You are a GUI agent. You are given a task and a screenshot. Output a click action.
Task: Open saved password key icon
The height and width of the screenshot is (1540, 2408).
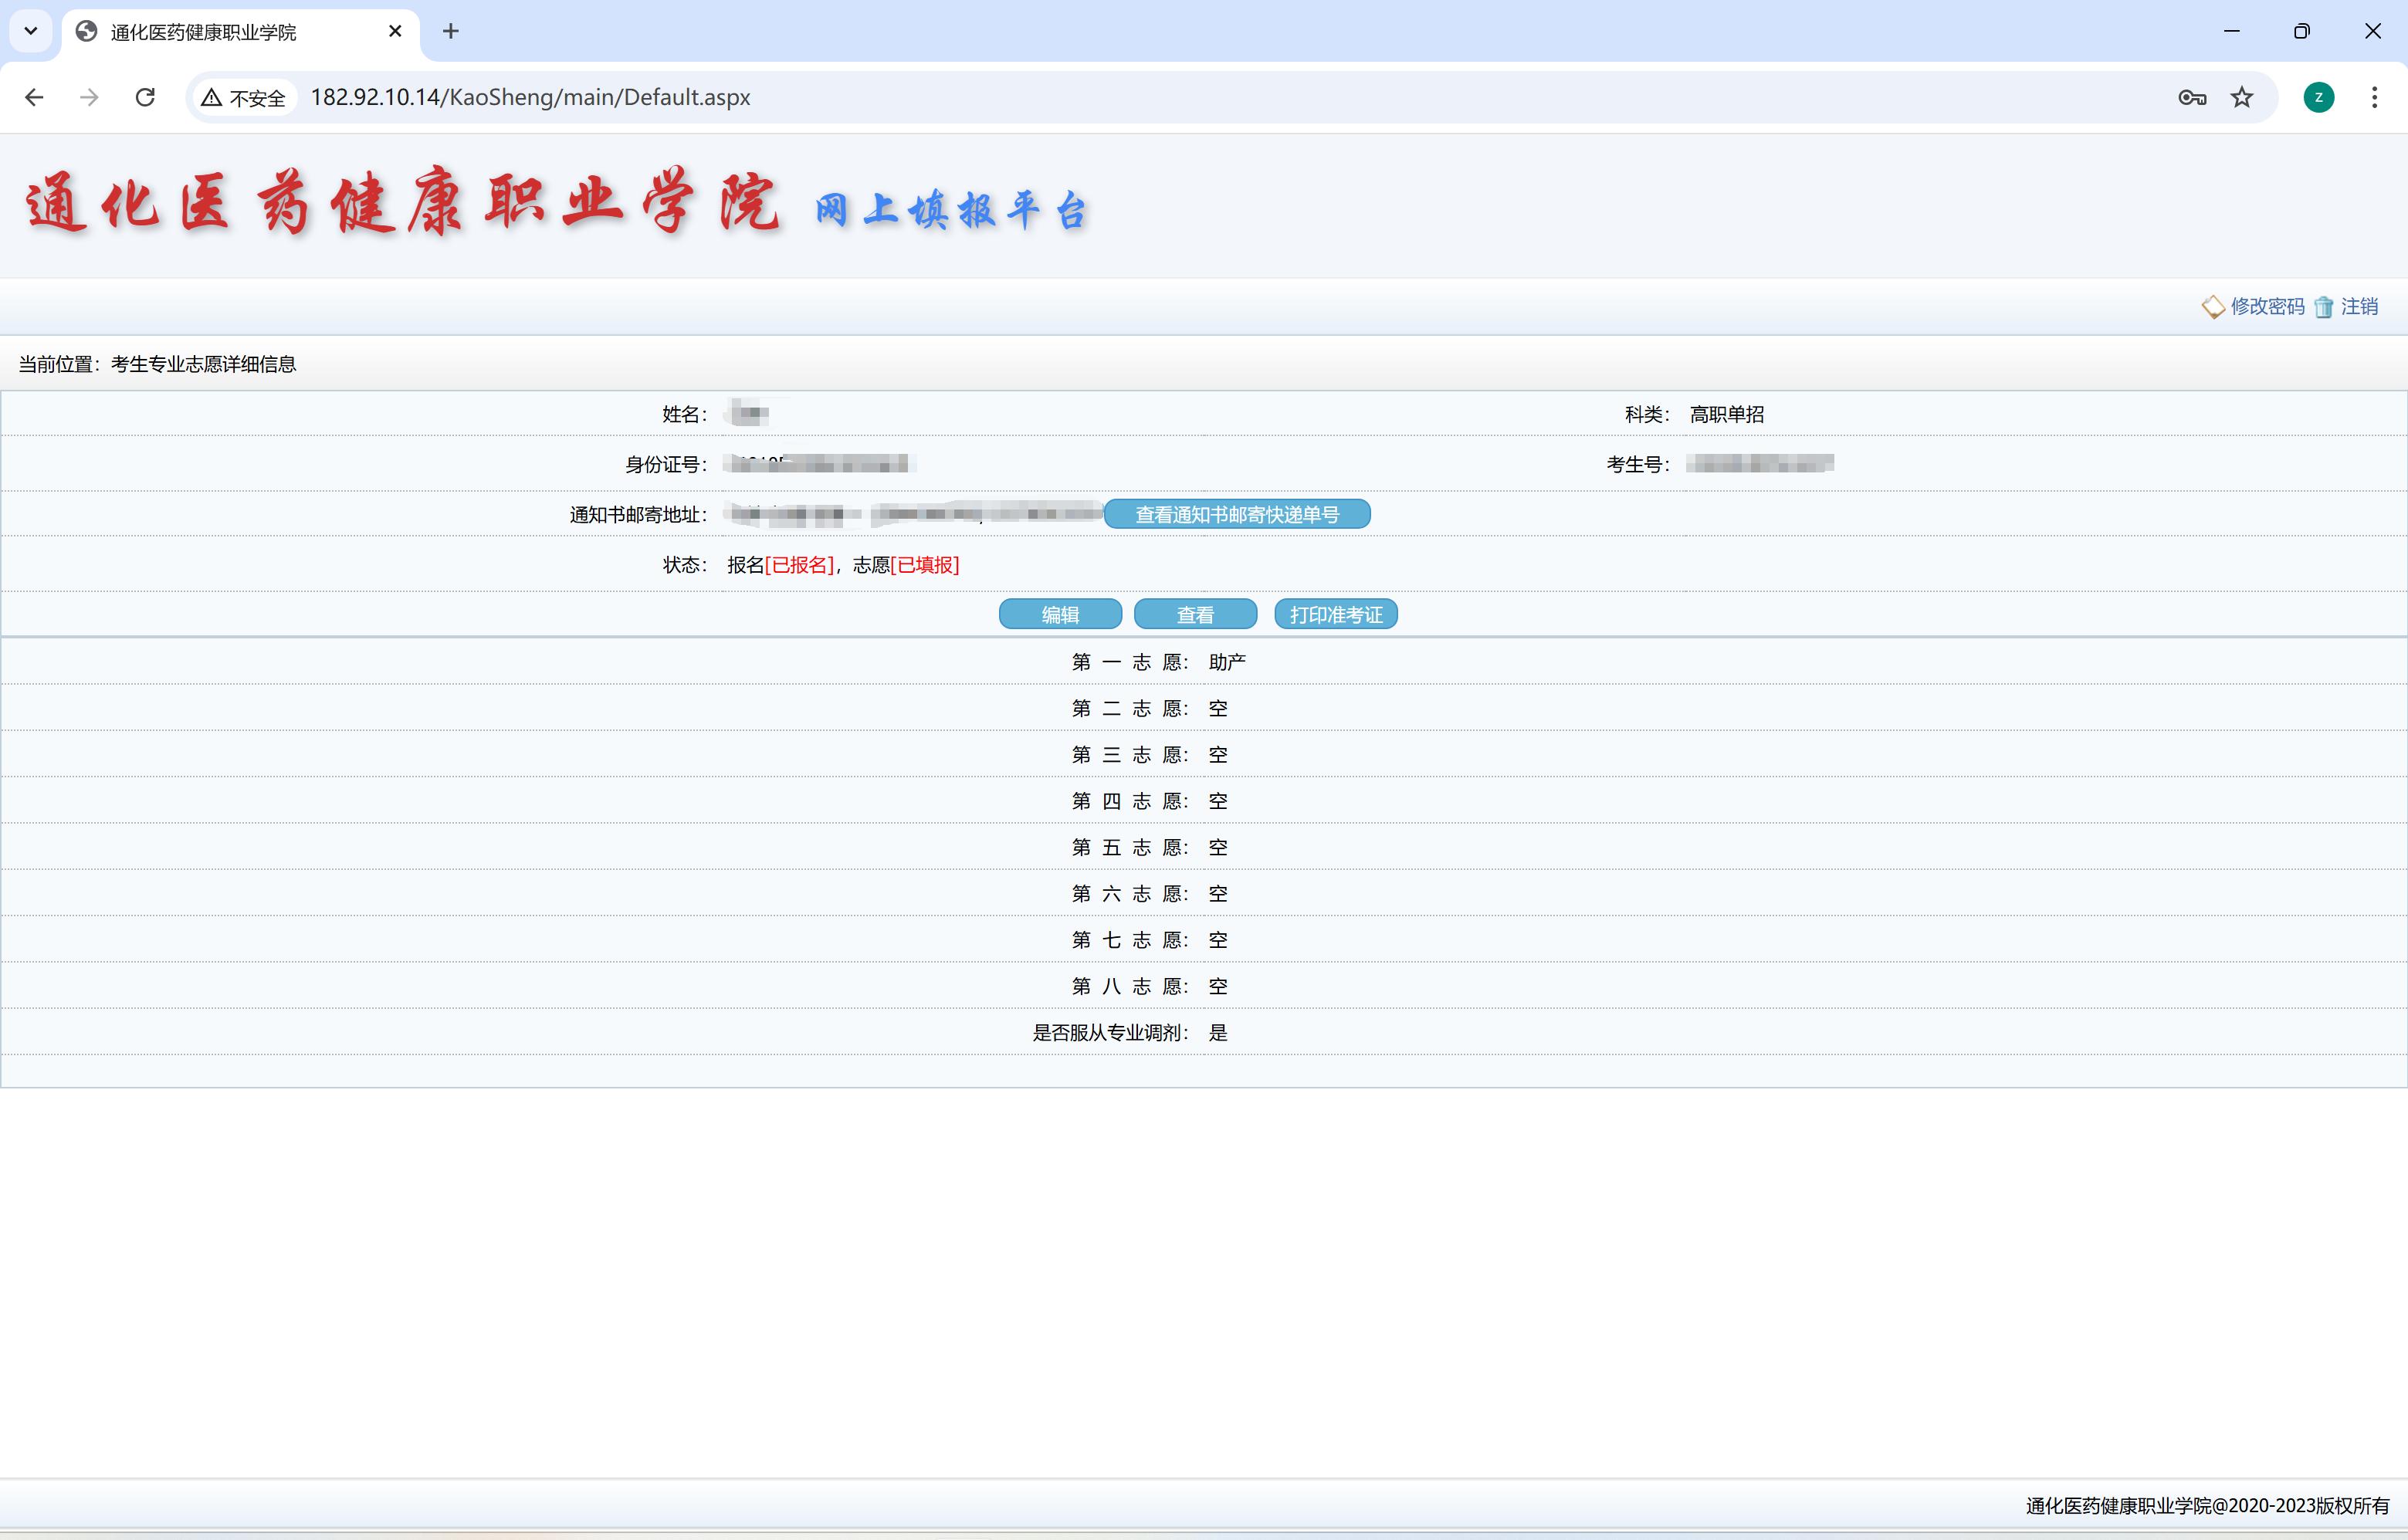pyautogui.click(x=2192, y=97)
